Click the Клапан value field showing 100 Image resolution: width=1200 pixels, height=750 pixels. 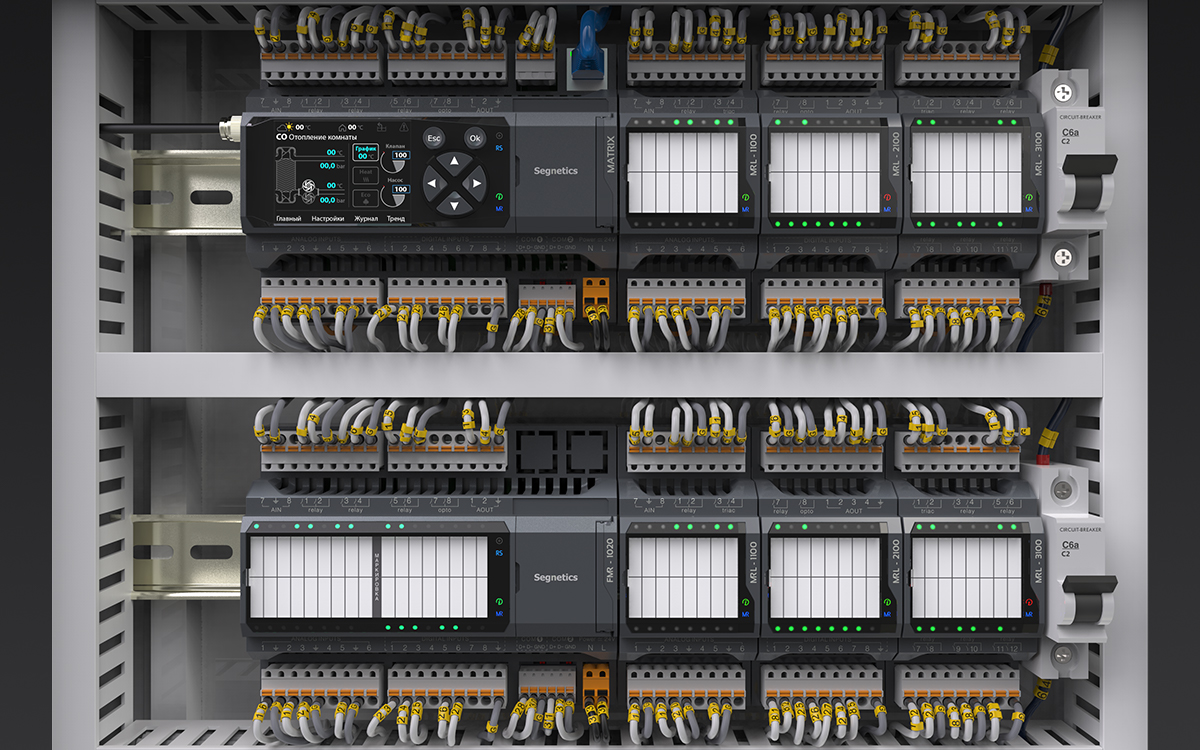click(400, 155)
